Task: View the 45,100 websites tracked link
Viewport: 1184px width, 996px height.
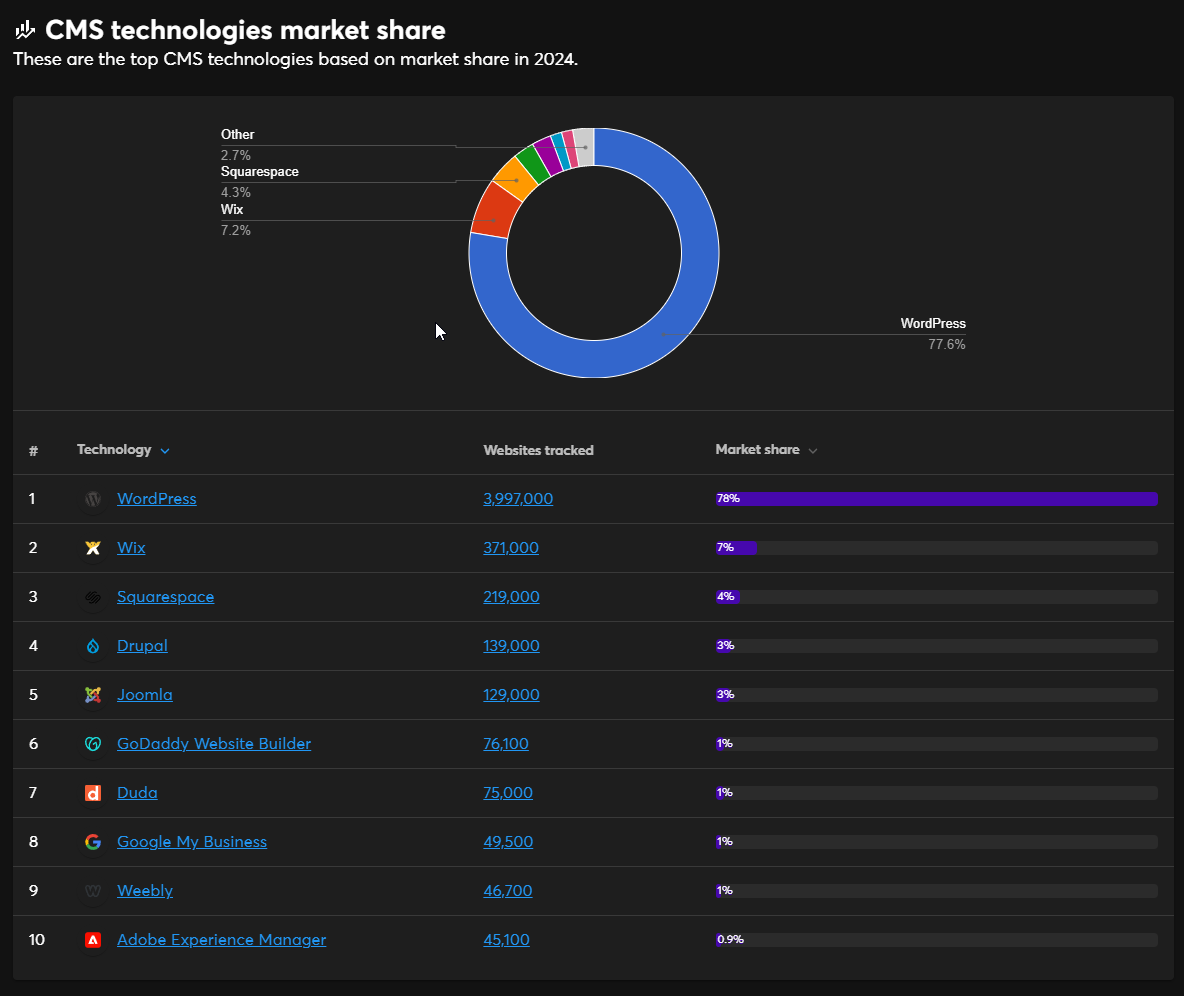Action: click(506, 940)
